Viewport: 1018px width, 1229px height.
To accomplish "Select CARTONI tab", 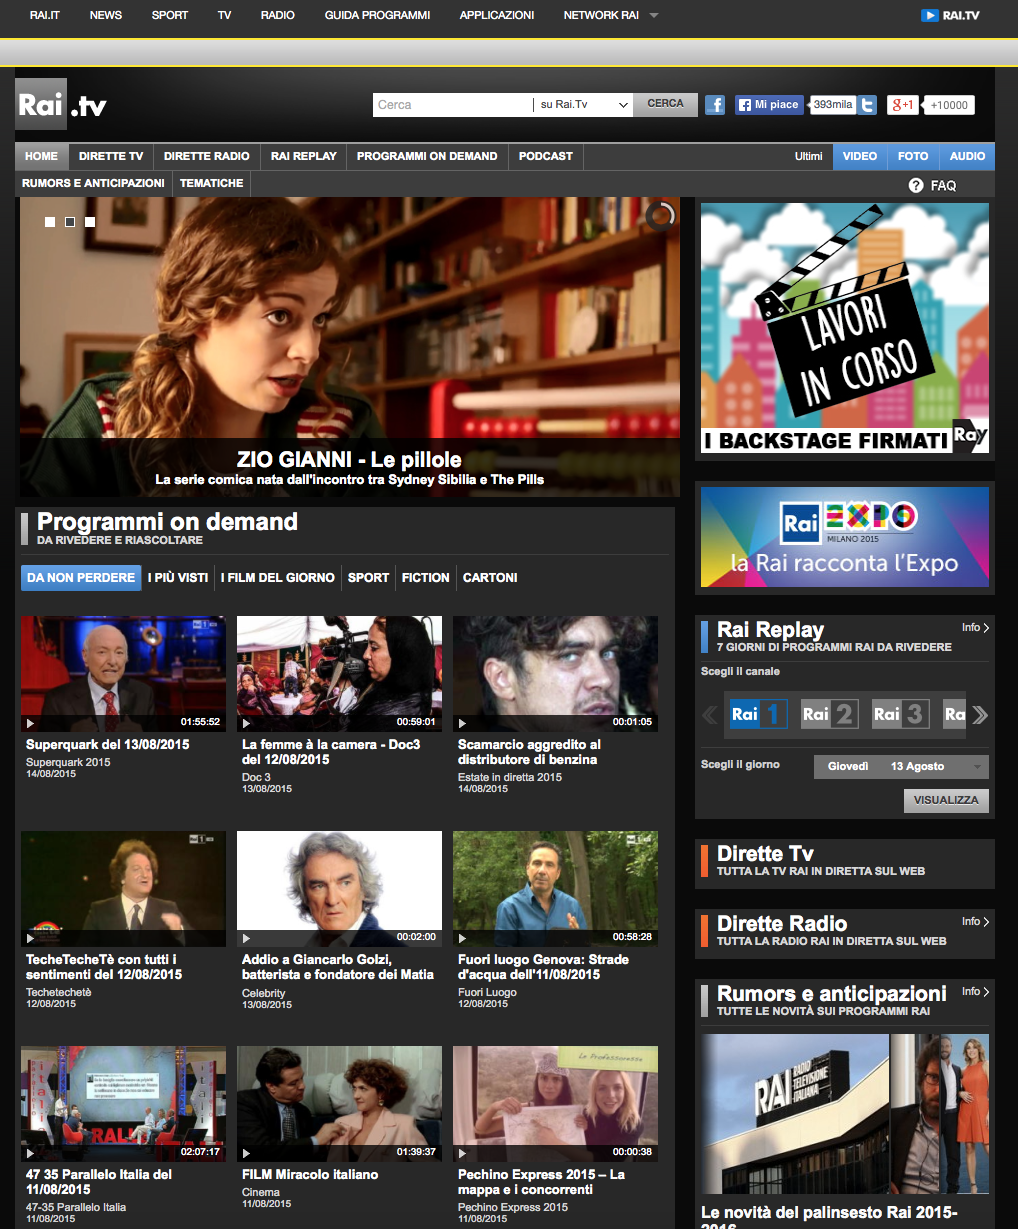I will click(x=490, y=578).
